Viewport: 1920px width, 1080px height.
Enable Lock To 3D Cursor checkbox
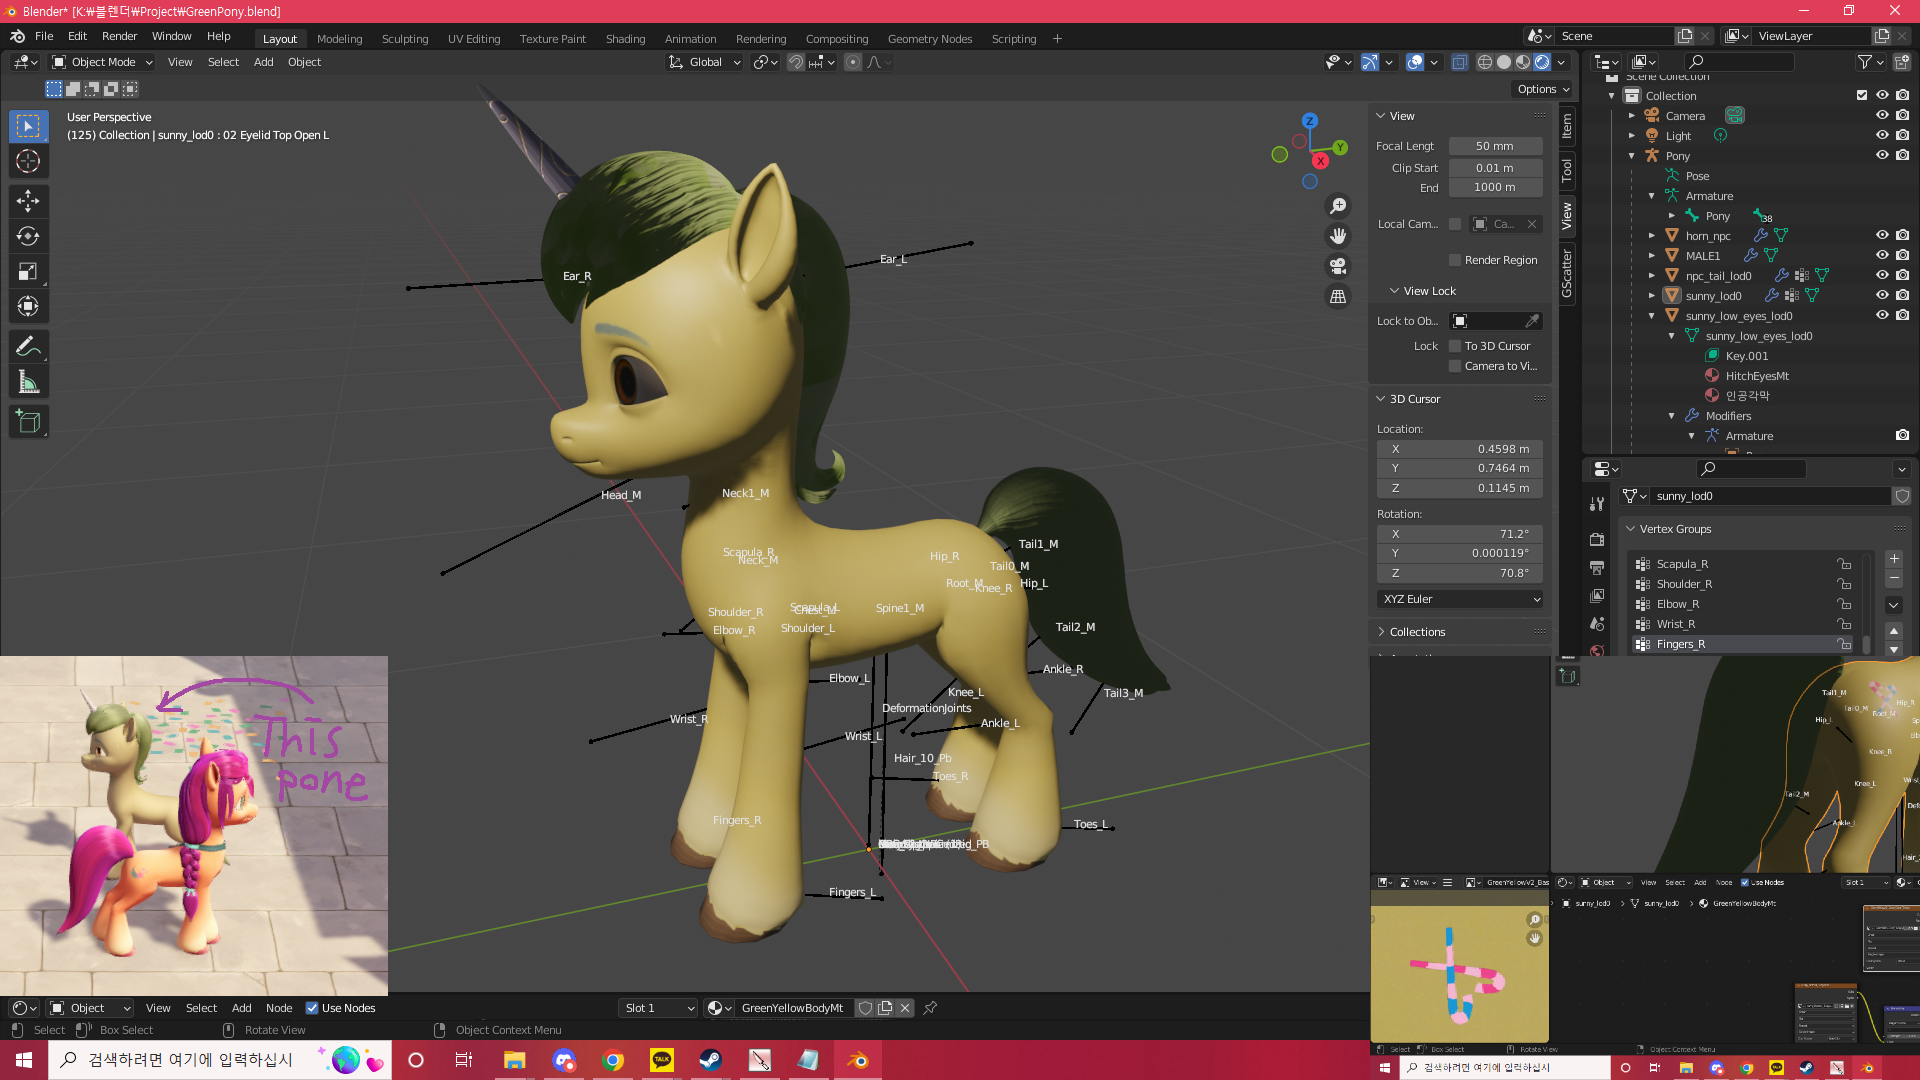[1455, 346]
